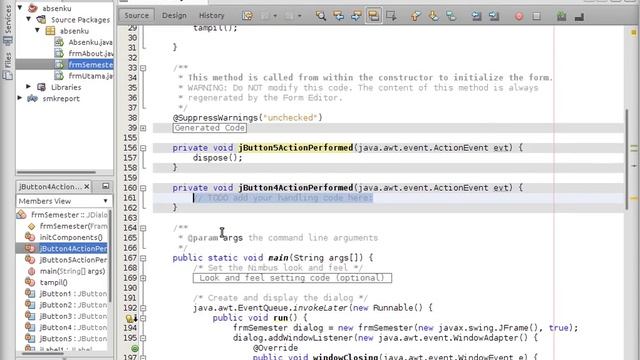
Task: Click Shift Line Right icon
Action: pos(494,16)
